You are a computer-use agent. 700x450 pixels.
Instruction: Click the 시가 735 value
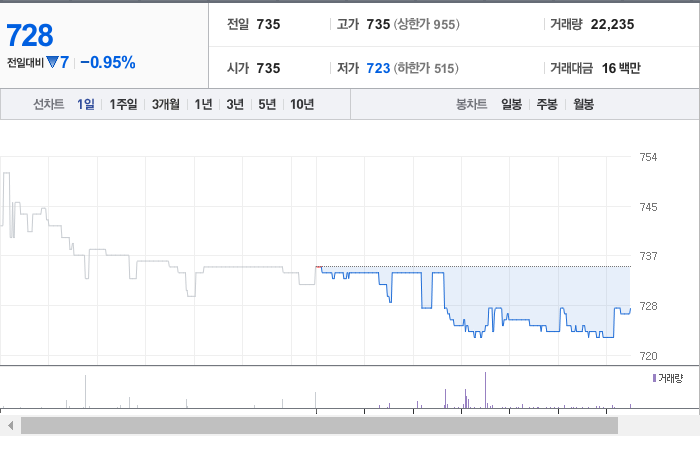[268, 68]
